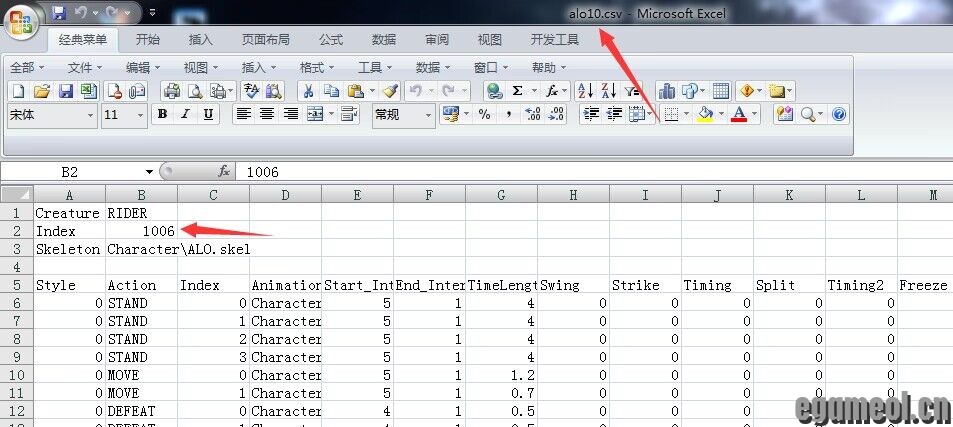Toggle Italic formatting
The width and height of the screenshot is (953, 427).
pos(185,115)
